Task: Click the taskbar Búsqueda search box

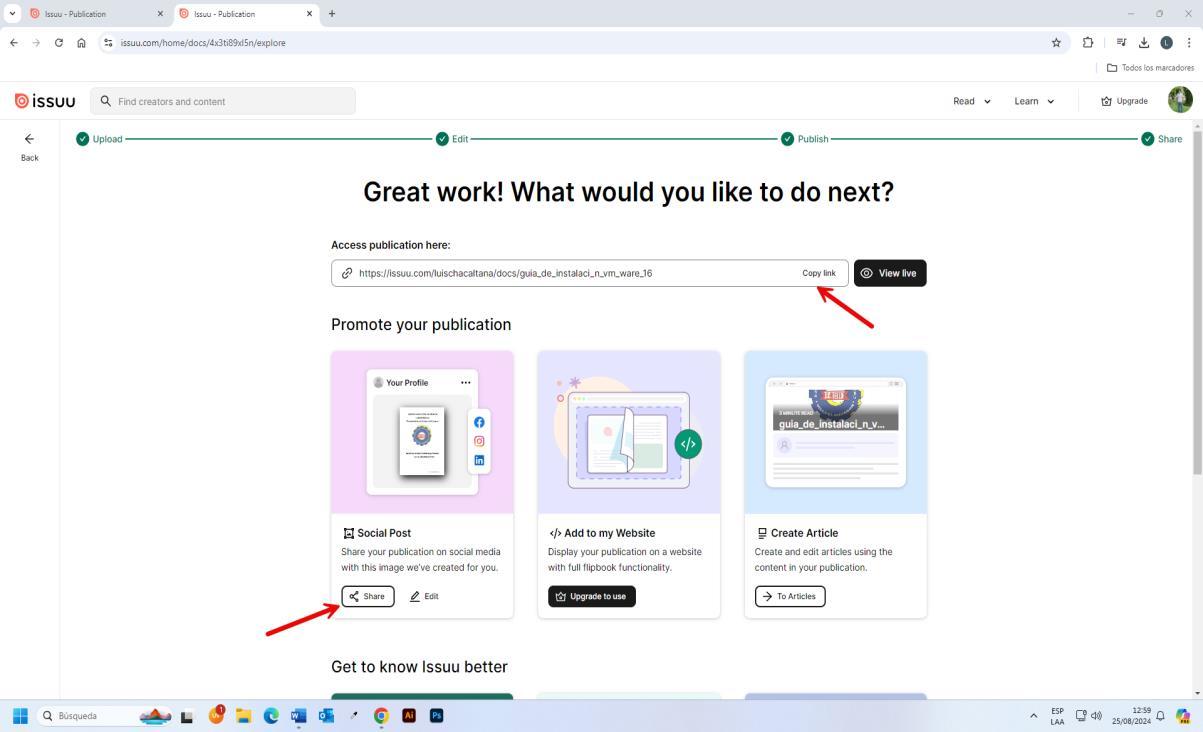Action: [104, 716]
